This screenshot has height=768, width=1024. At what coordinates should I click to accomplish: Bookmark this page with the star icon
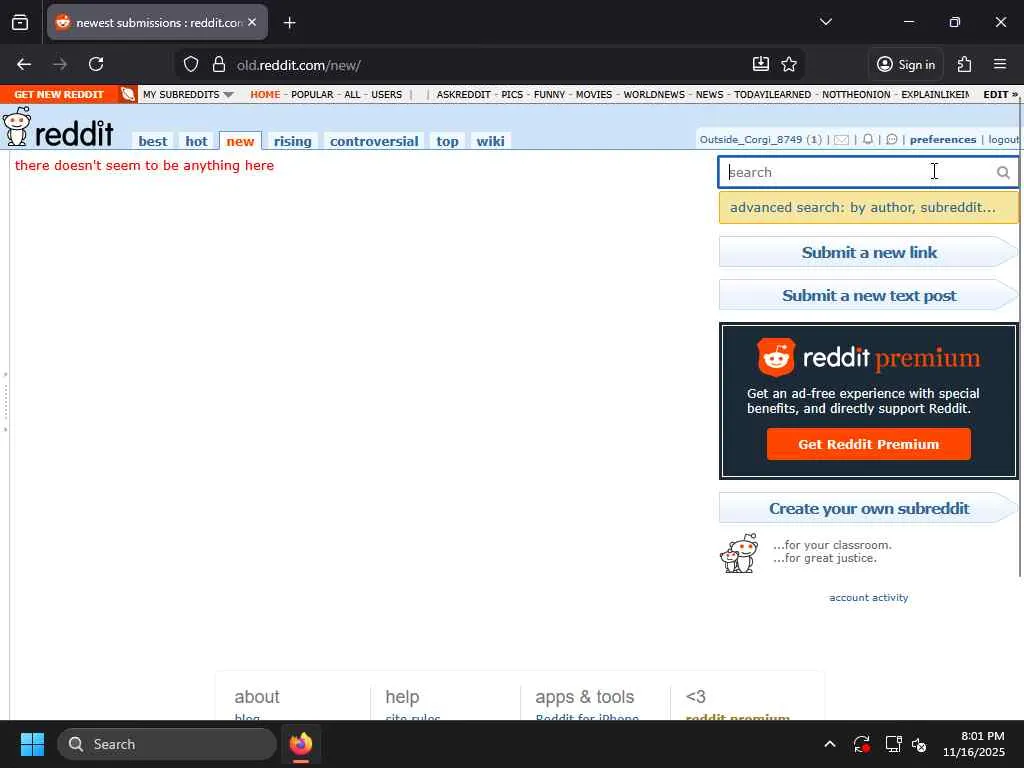tap(789, 64)
